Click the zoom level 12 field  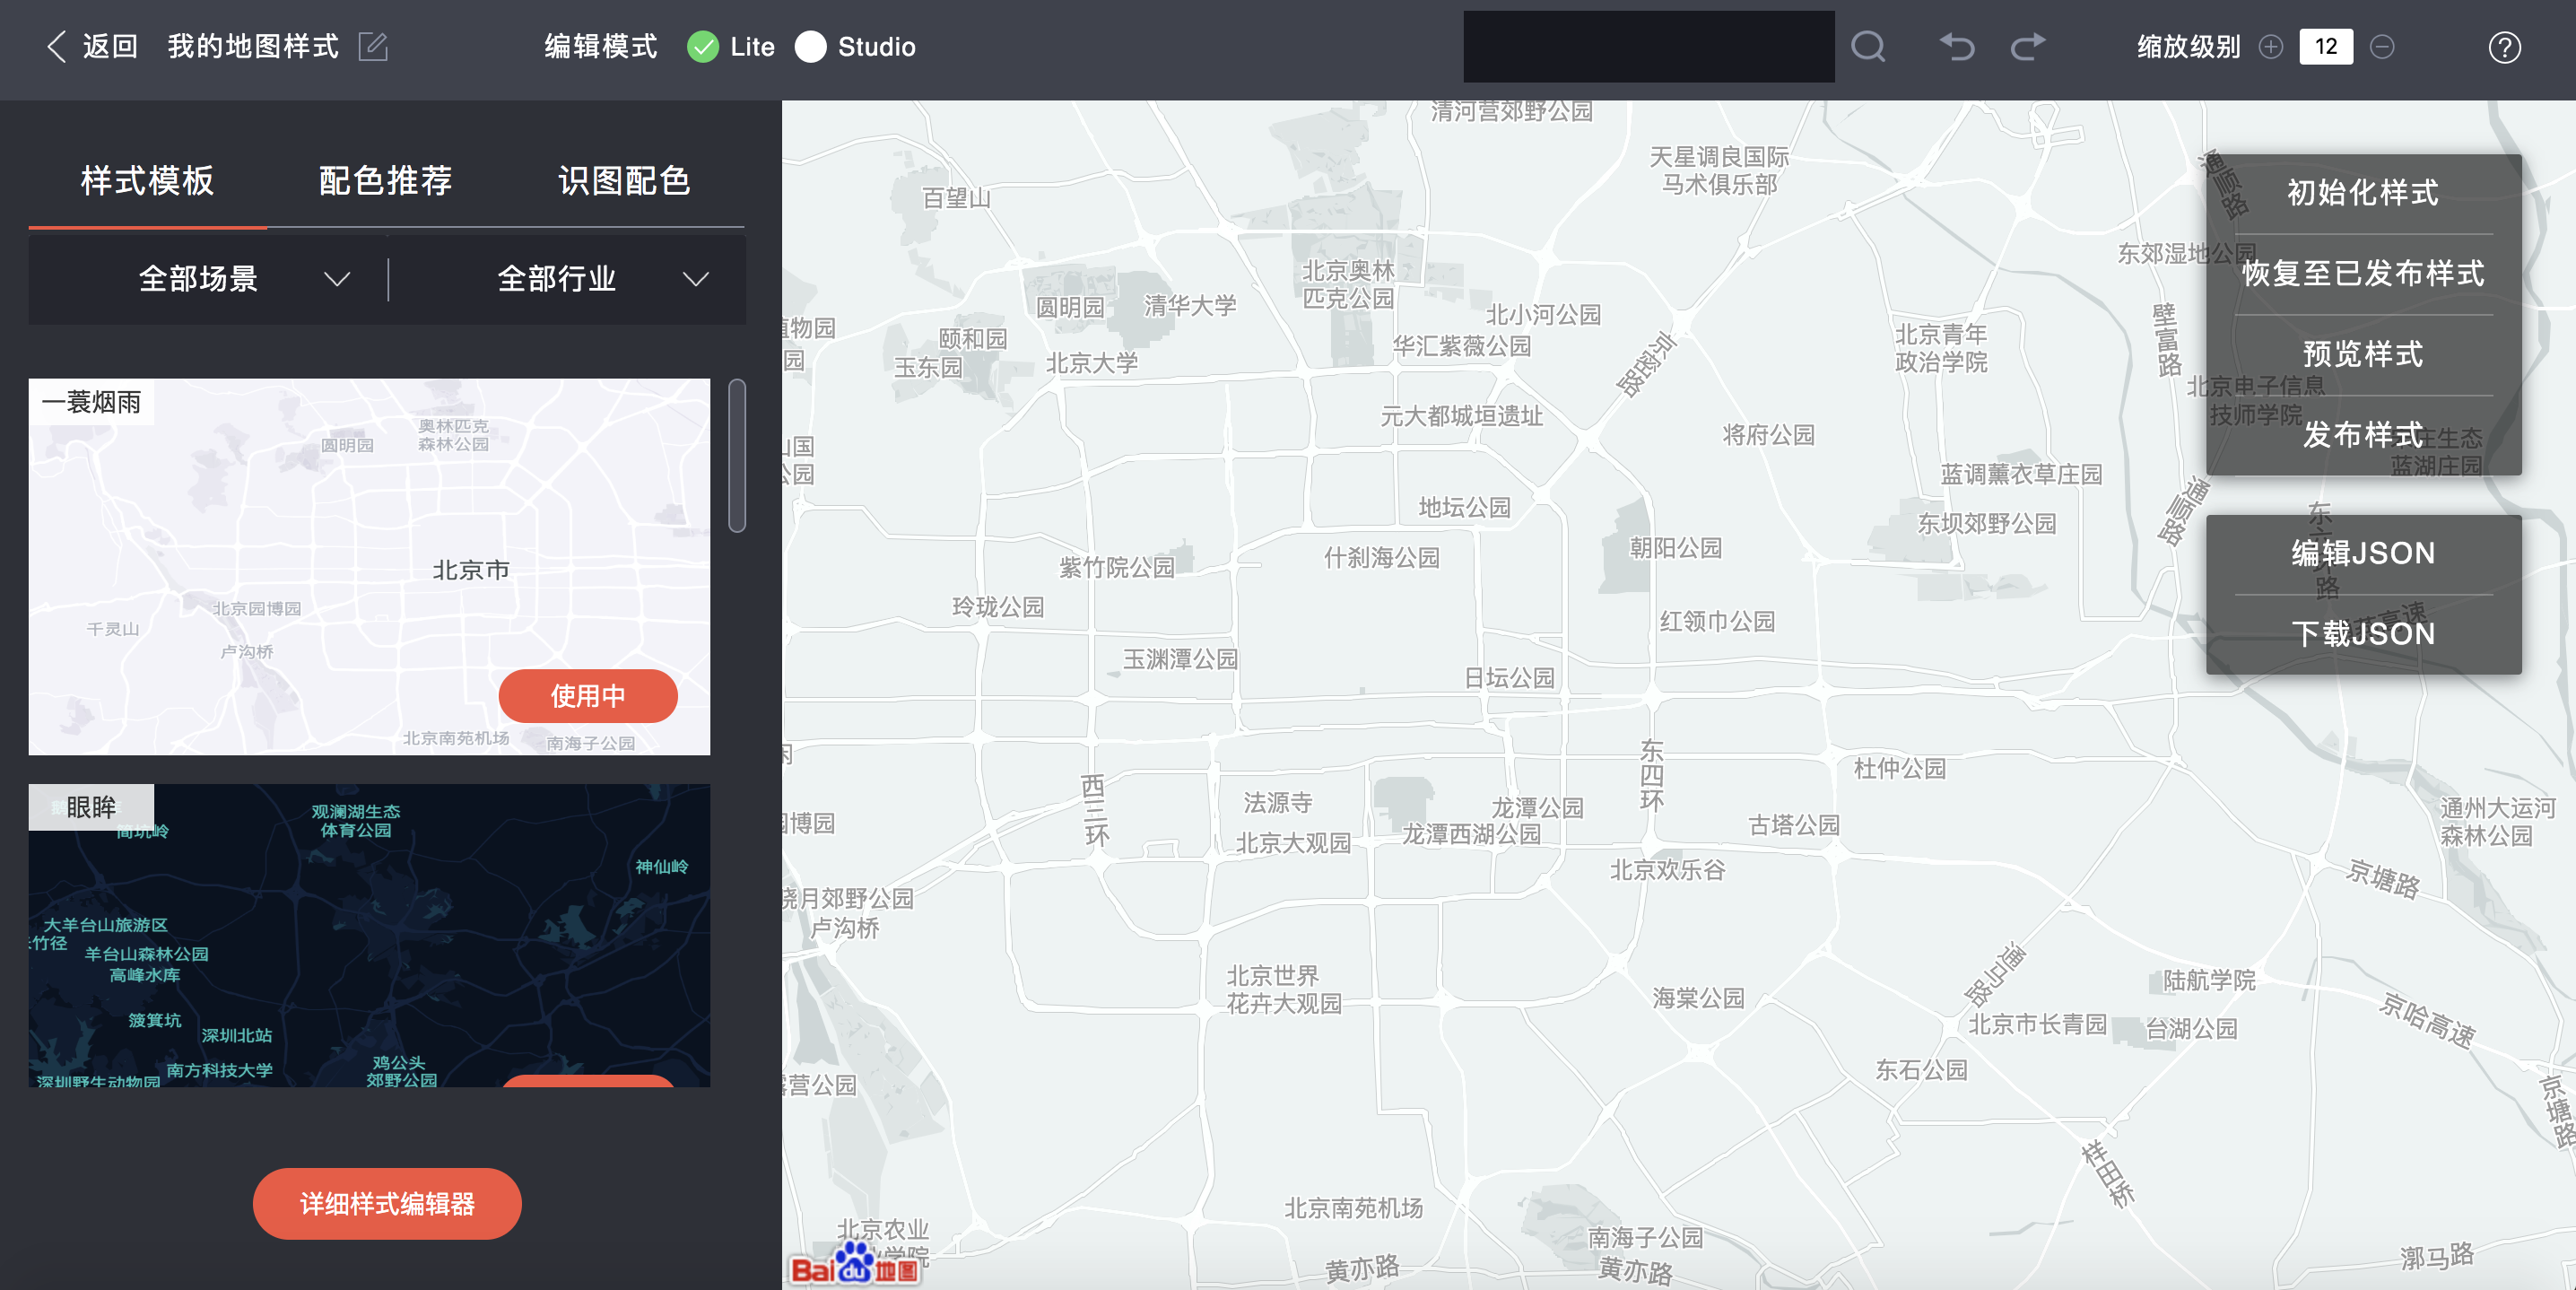[2326, 47]
